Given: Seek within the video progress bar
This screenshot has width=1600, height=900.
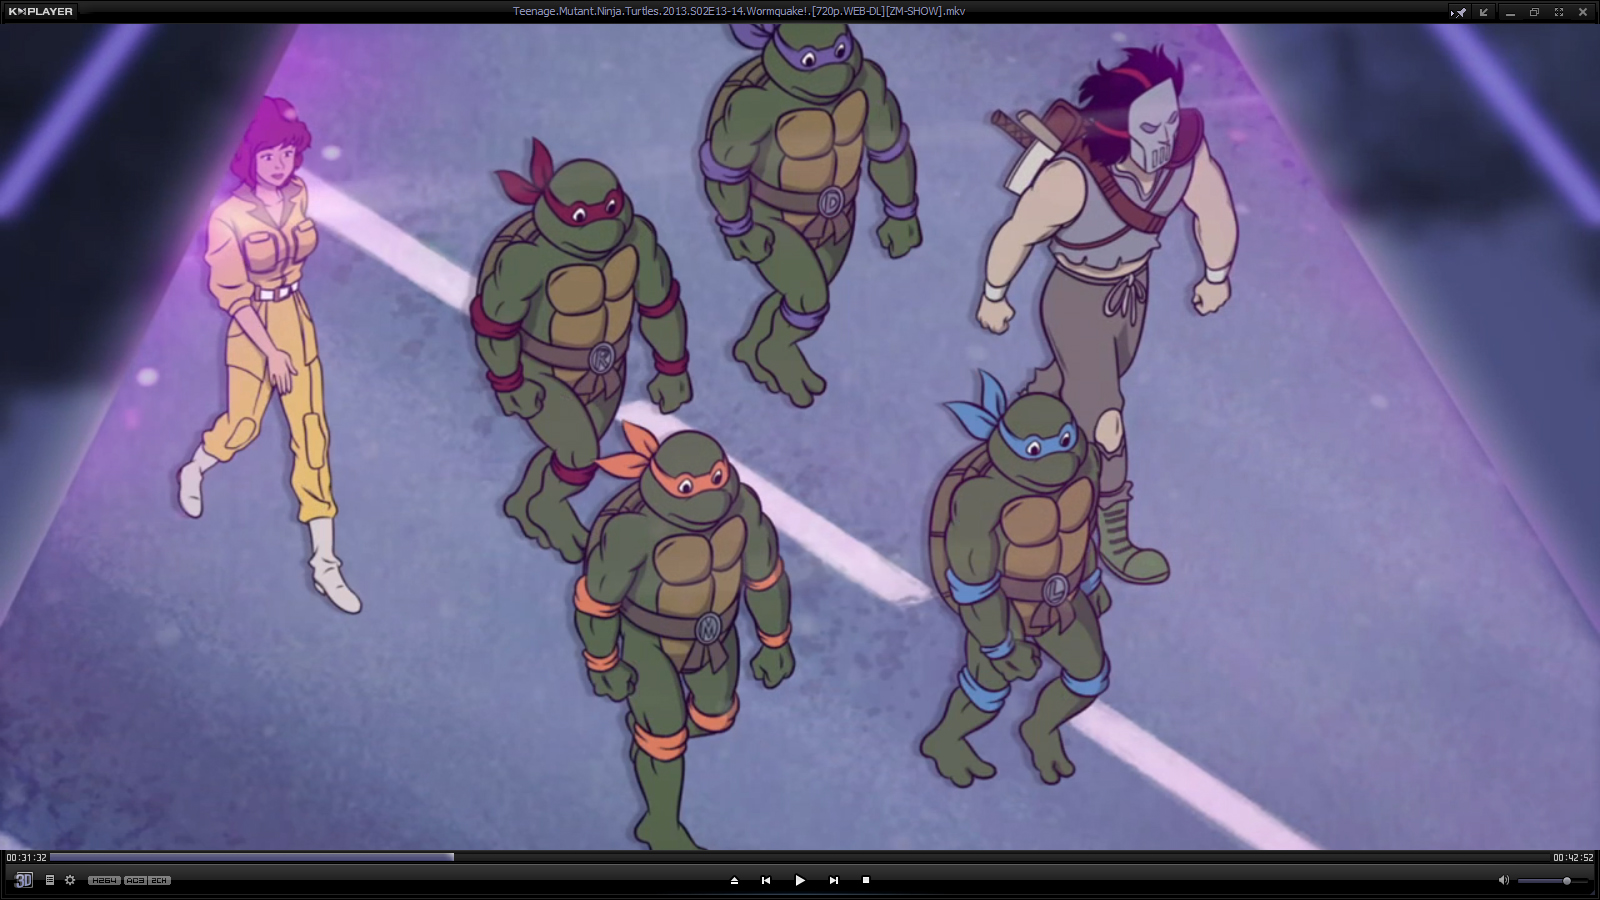Looking at the screenshot, I should pos(799,857).
